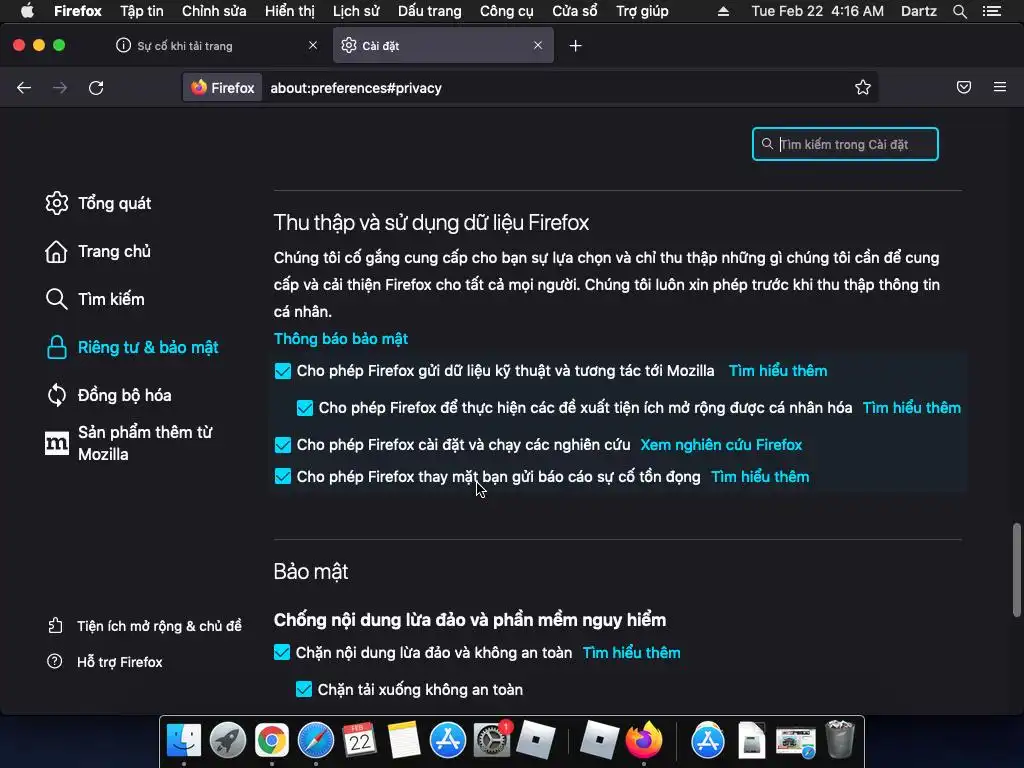Reload the page with the refresh icon
1024x768 pixels.
[x=96, y=88]
